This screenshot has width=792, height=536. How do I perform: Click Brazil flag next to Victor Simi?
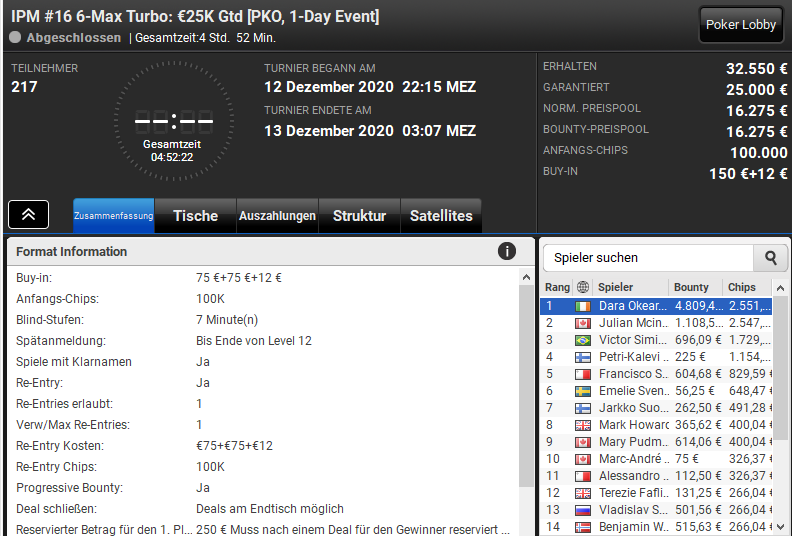pos(583,340)
